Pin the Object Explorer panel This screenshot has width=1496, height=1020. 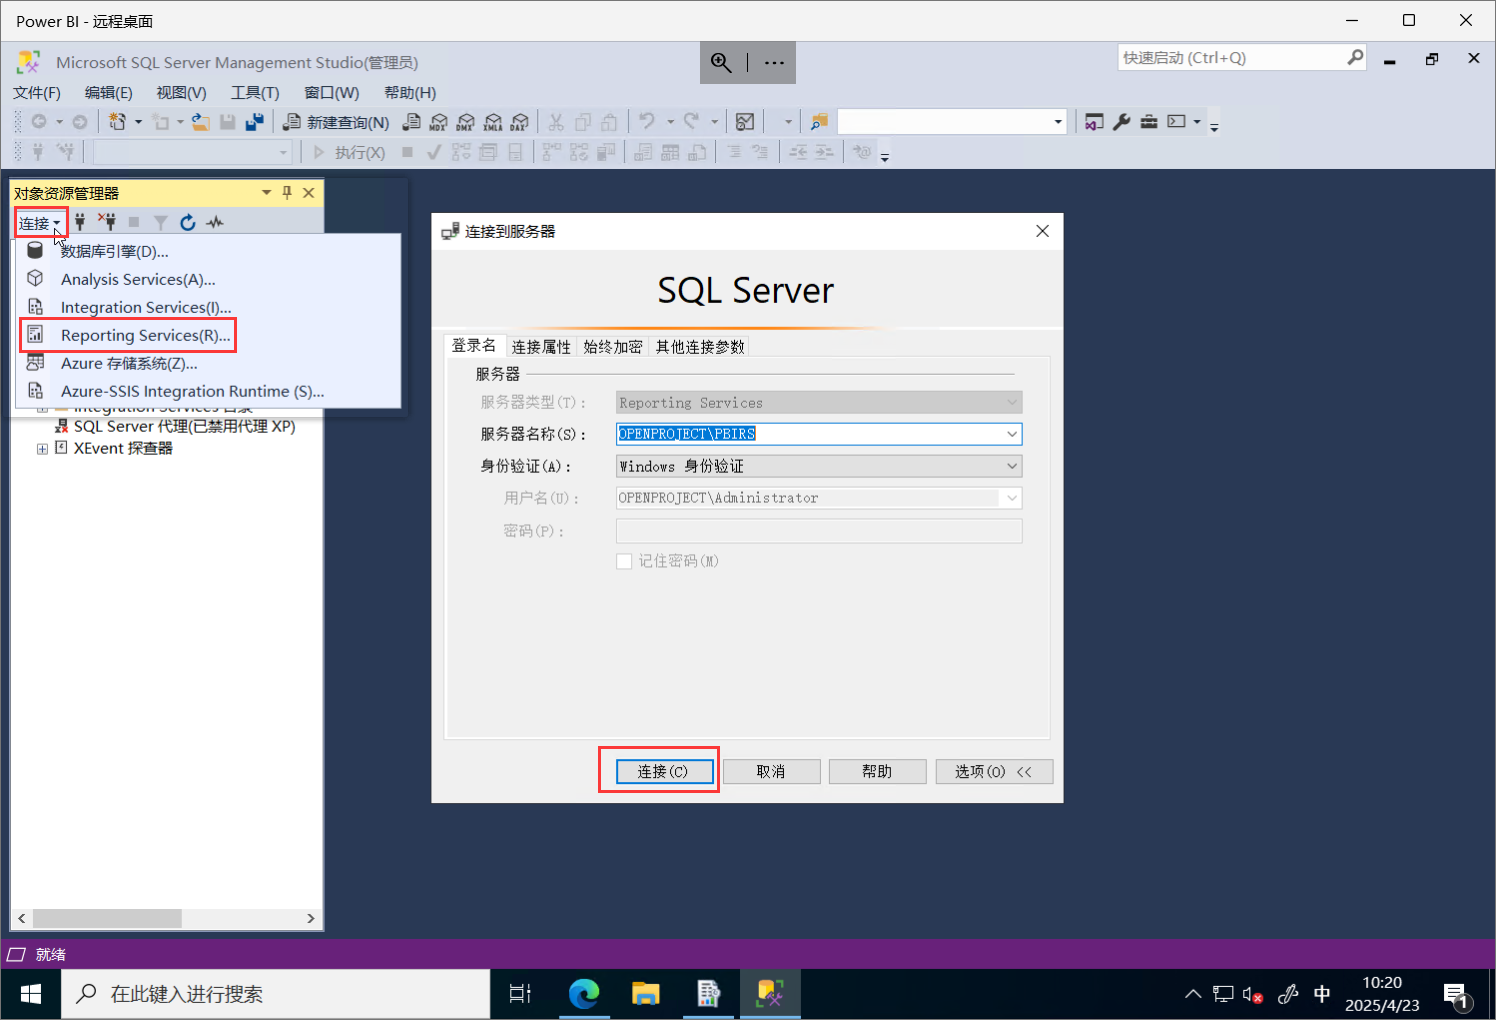(287, 192)
